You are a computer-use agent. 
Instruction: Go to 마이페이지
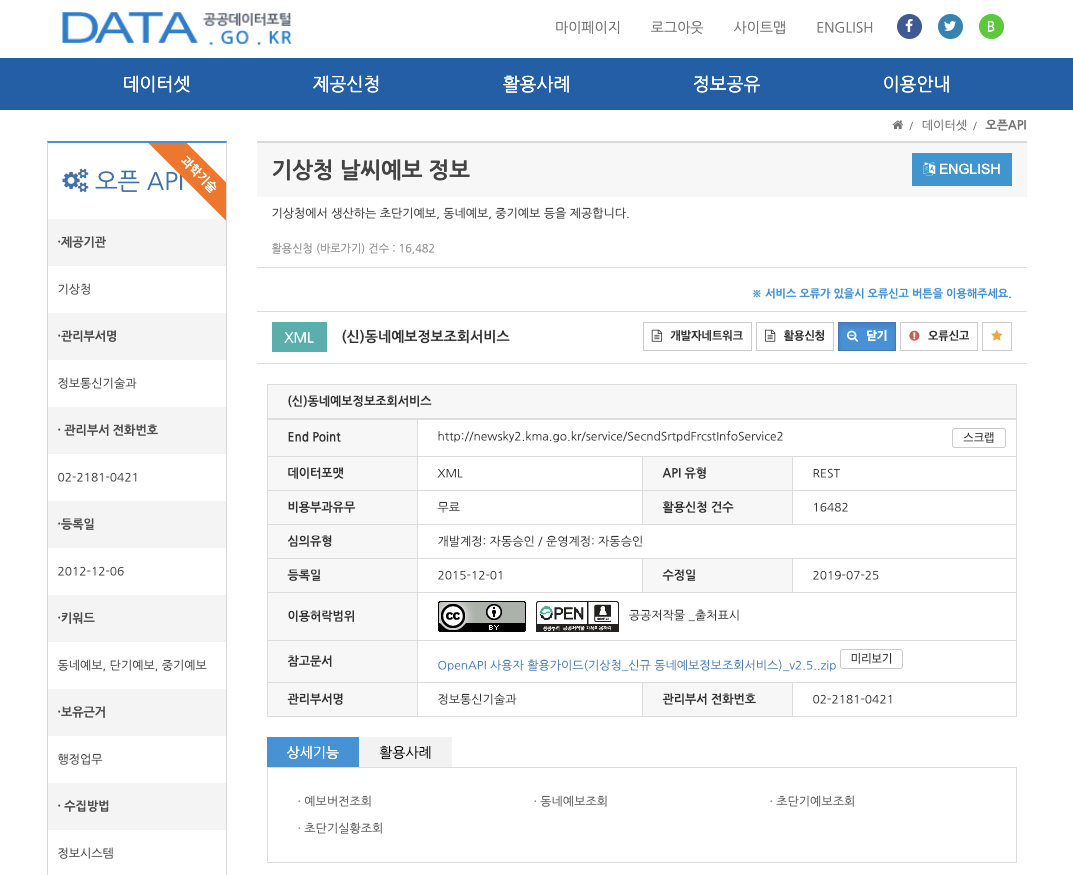pyautogui.click(x=587, y=27)
